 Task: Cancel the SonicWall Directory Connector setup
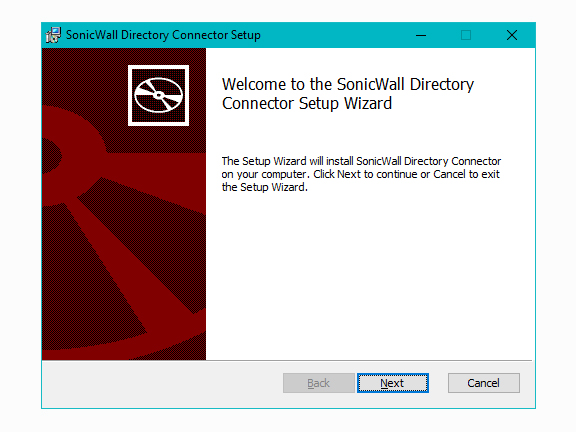(x=484, y=383)
